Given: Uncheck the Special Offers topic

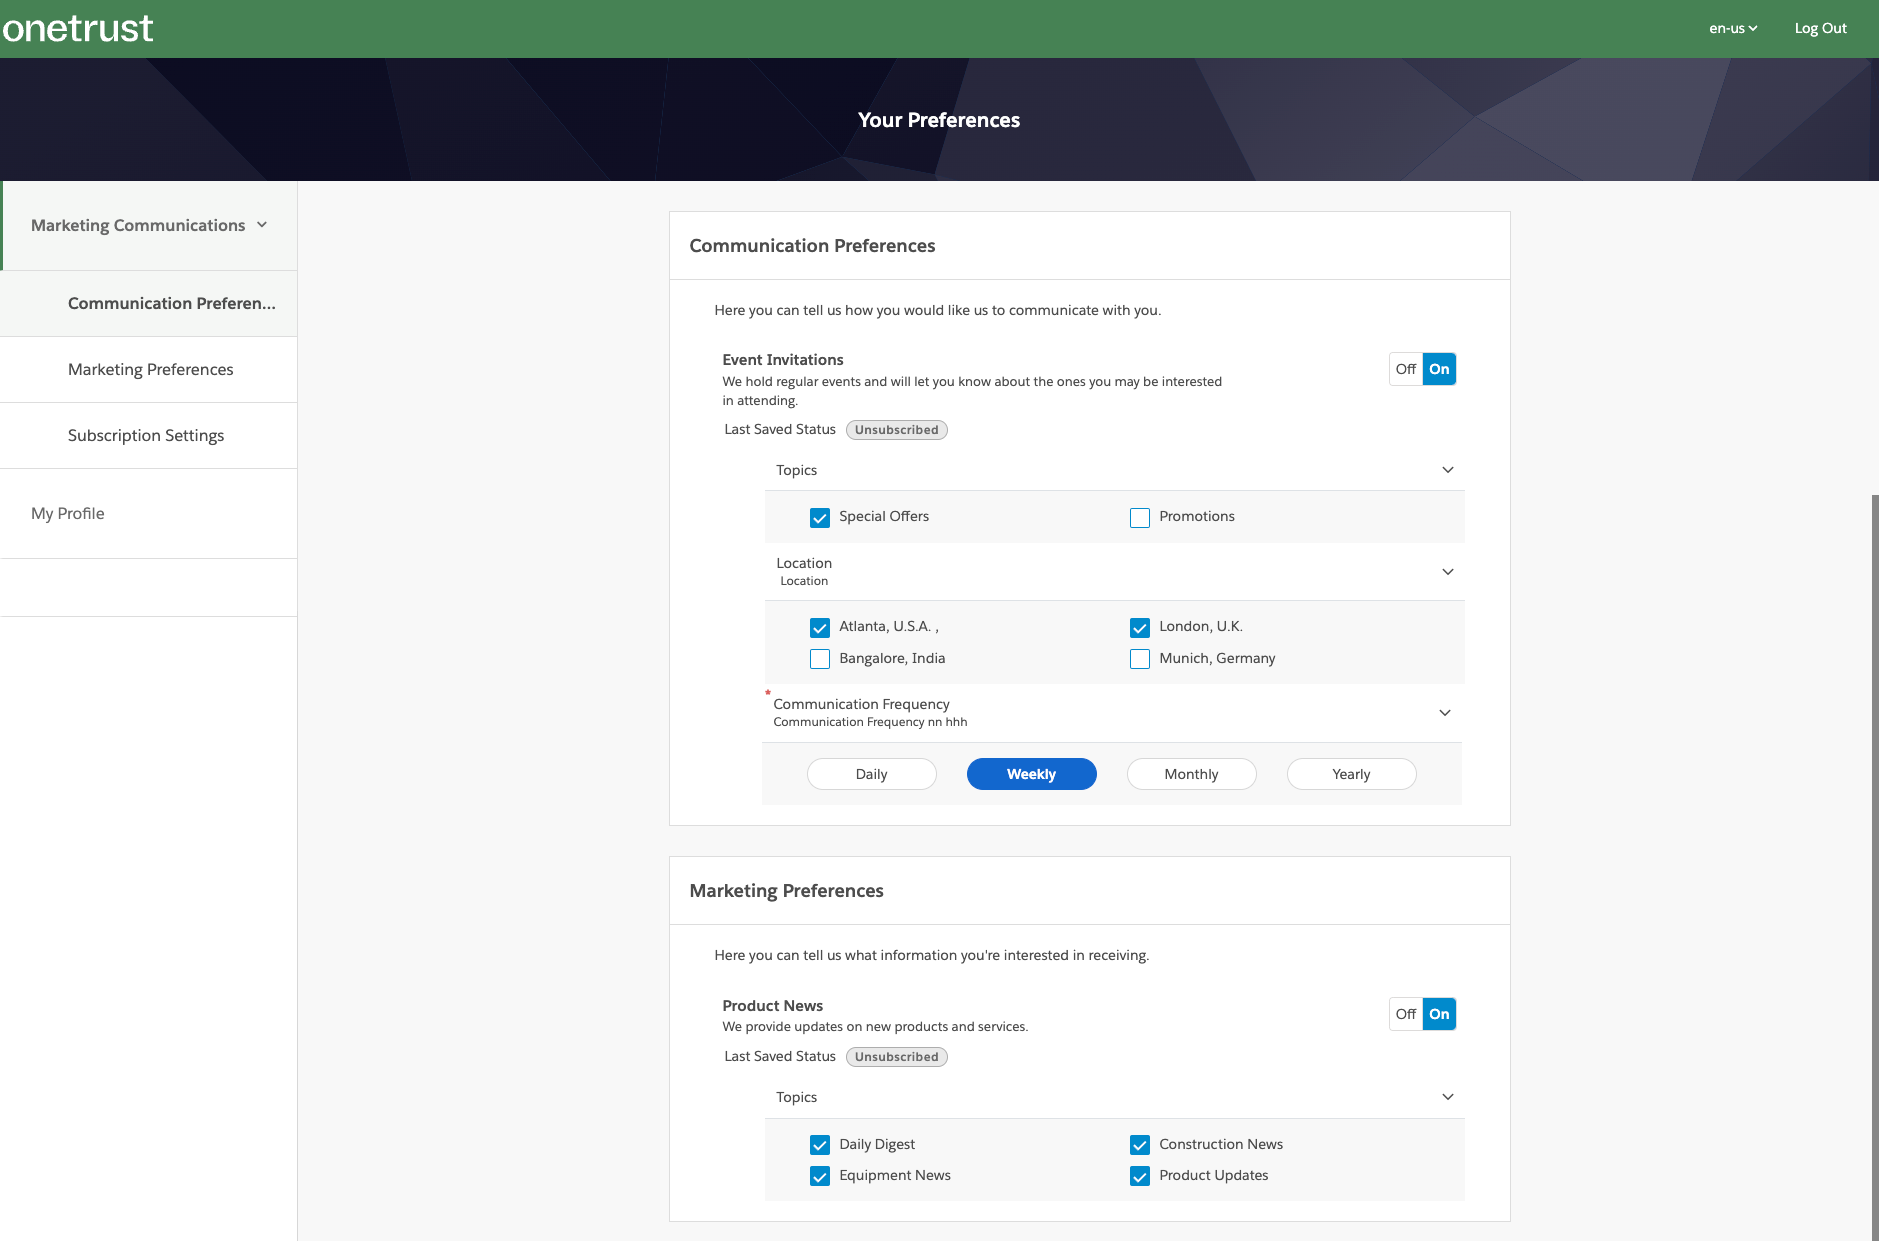Looking at the screenshot, I should coord(820,517).
